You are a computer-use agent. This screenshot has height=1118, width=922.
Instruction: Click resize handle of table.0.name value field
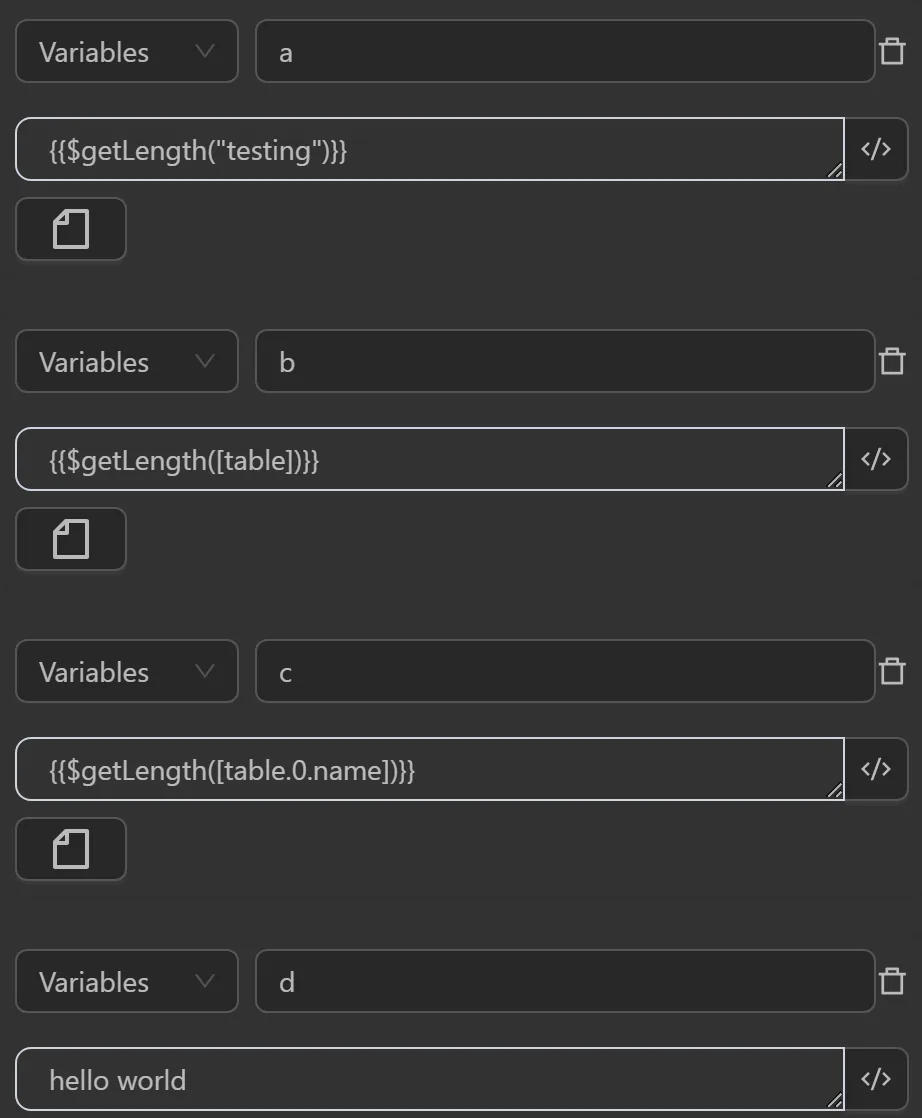[834, 791]
